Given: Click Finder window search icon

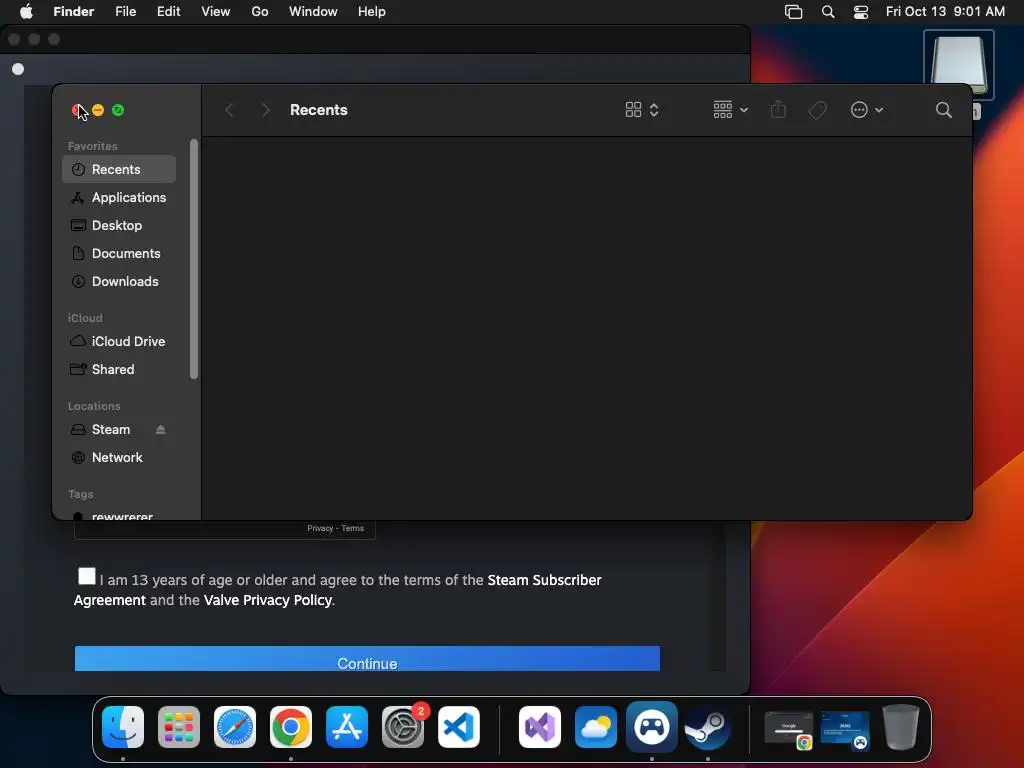Looking at the screenshot, I should coord(943,110).
